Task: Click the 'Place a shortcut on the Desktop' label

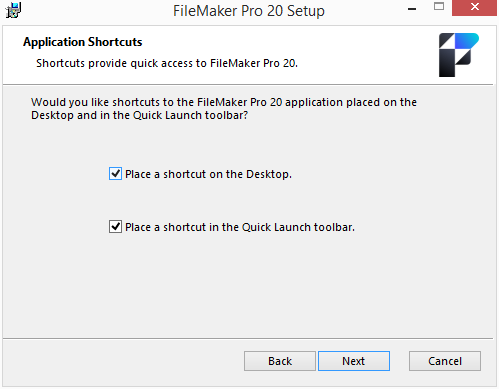Action: pos(208,174)
